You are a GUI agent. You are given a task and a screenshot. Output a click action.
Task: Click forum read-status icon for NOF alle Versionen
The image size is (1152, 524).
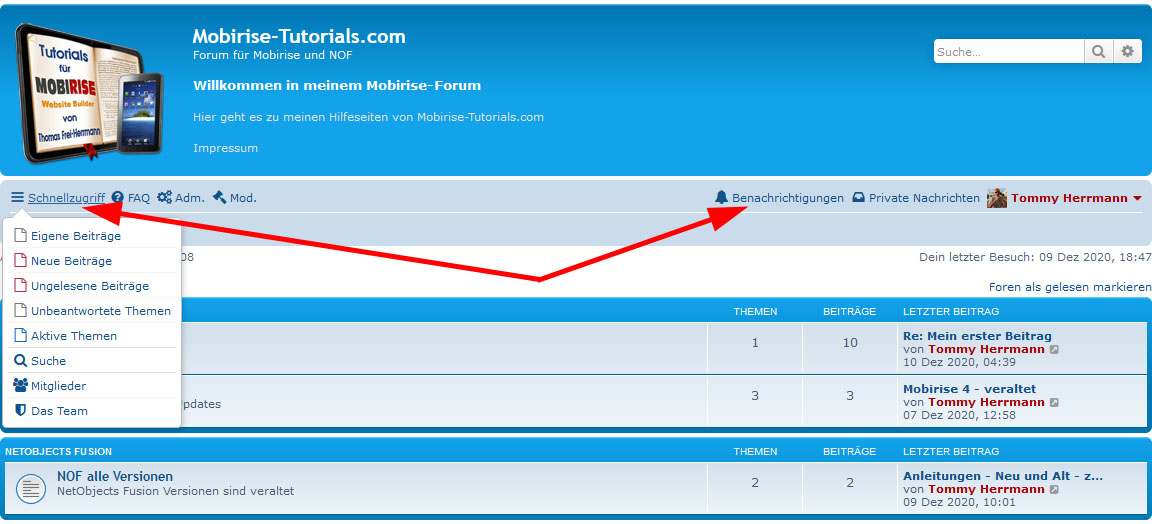click(31, 488)
